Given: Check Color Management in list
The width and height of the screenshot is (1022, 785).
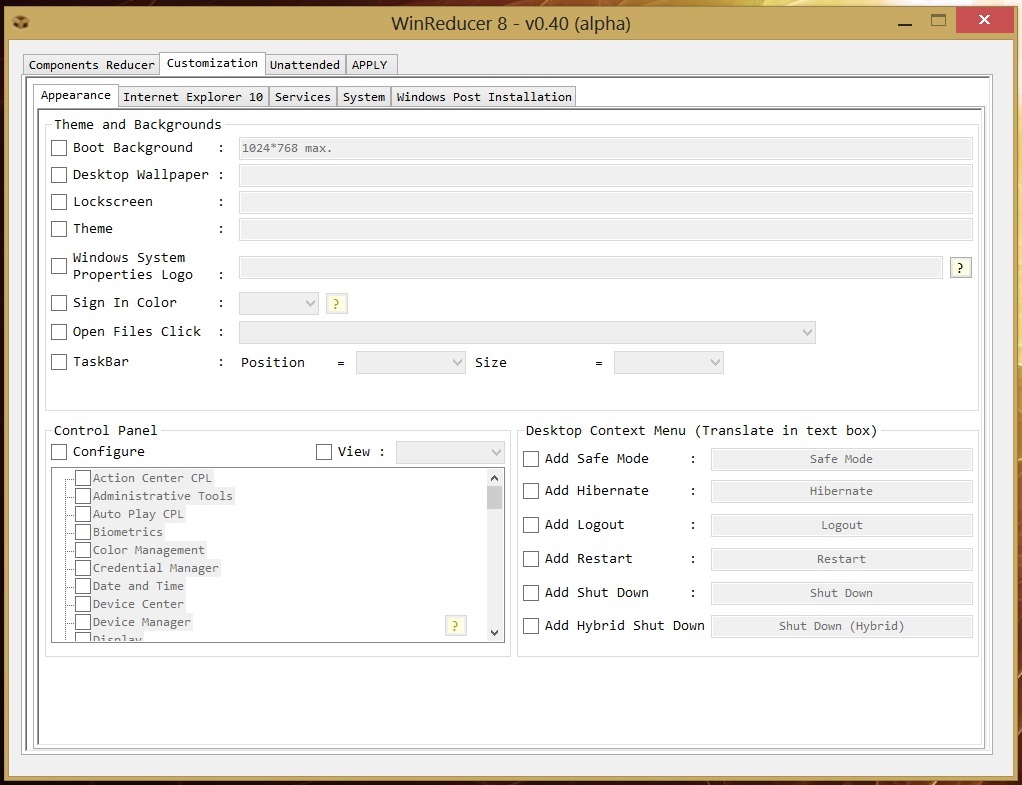Looking at the screenshot, I should click(83, 550).
